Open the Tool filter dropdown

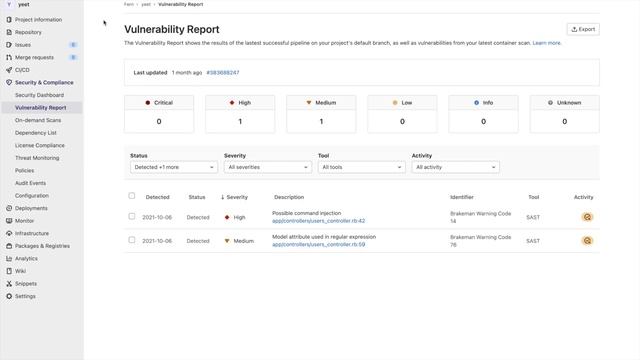362,167
